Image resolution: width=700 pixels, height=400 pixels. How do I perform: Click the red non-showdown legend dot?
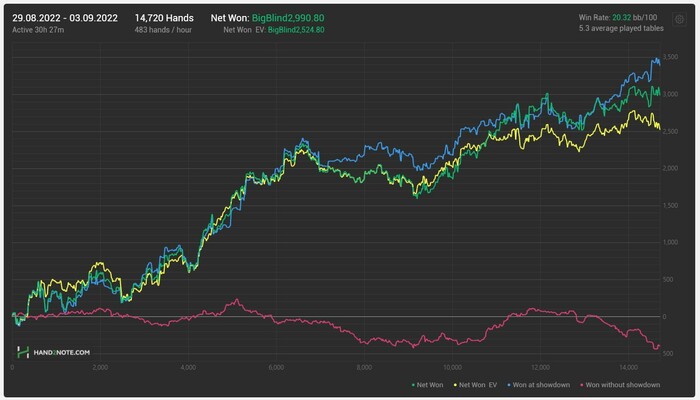click(x=581, y=385)
